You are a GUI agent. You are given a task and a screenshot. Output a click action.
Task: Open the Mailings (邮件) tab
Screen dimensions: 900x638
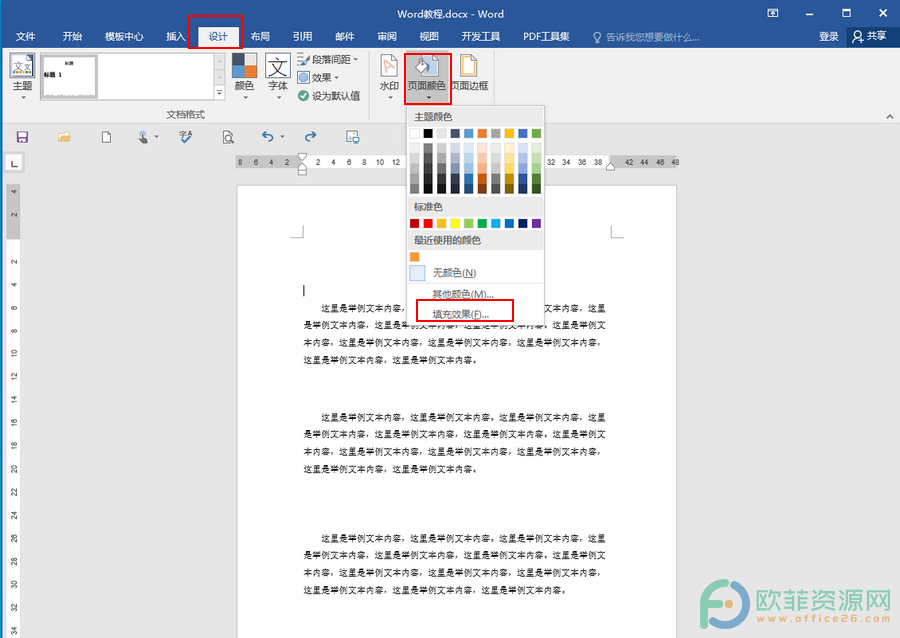coord(344,37)
